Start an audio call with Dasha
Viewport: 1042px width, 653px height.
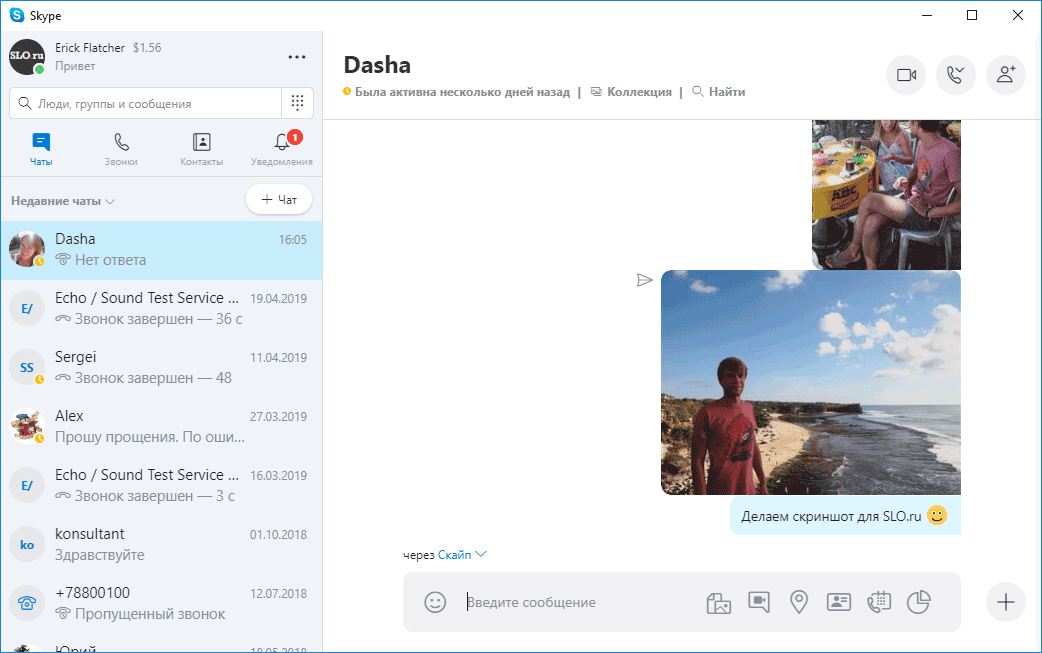(956, 75)
